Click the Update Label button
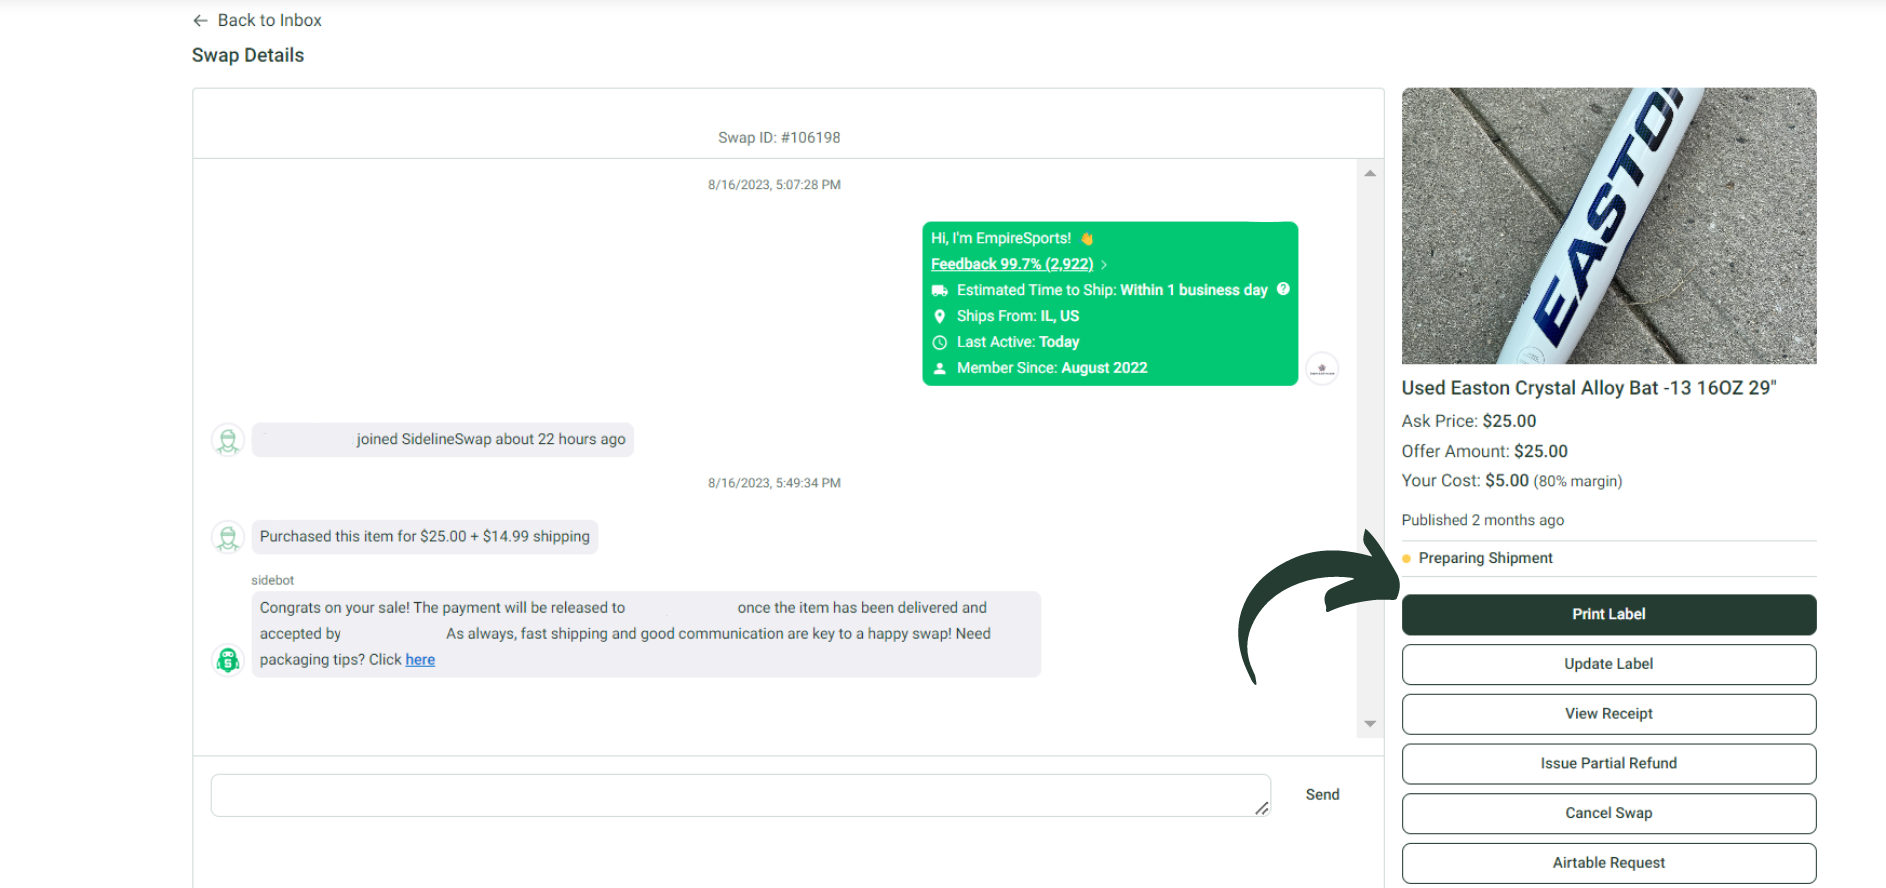The height and width of the screenshot is (888, 1886). pyautogui.click(x=1608, y=664)
